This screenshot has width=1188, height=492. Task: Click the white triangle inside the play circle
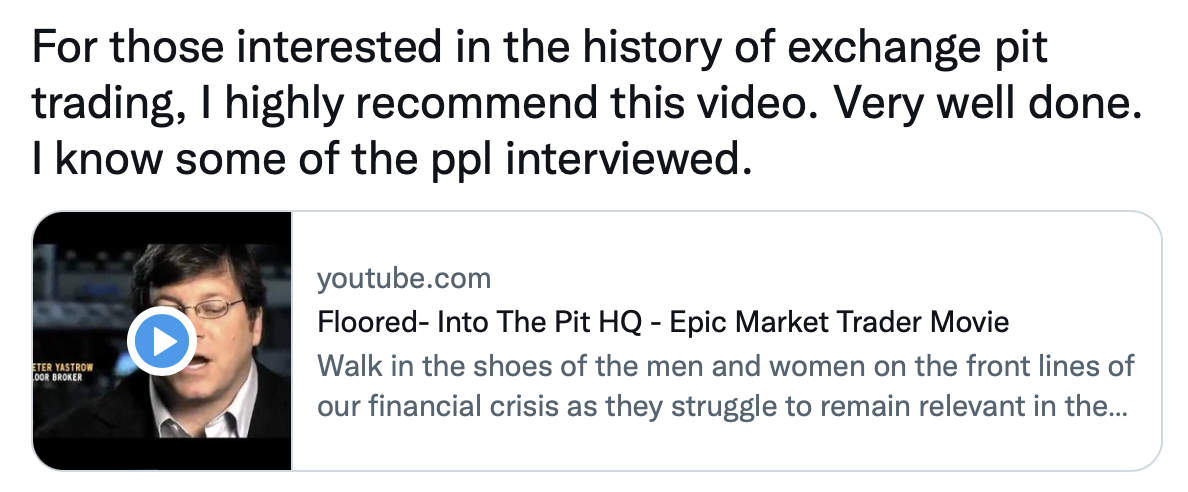coord(164,341)
